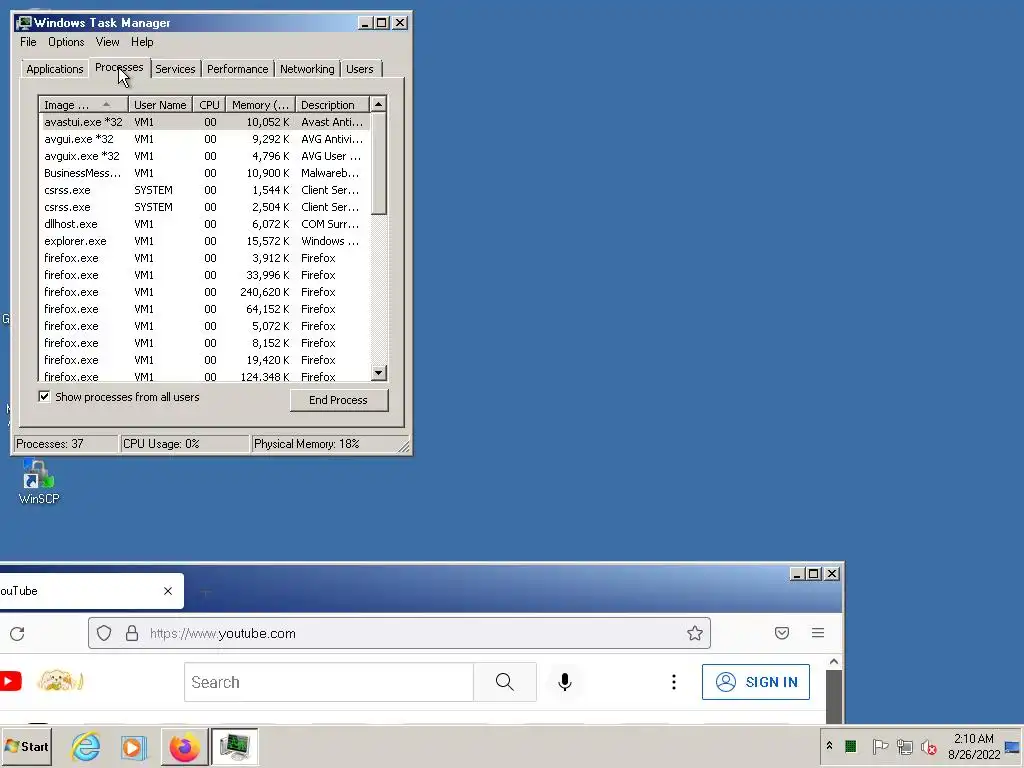Click the End Process button
This screenshot has width=1024, height=768.
click(x=339, y=400)
